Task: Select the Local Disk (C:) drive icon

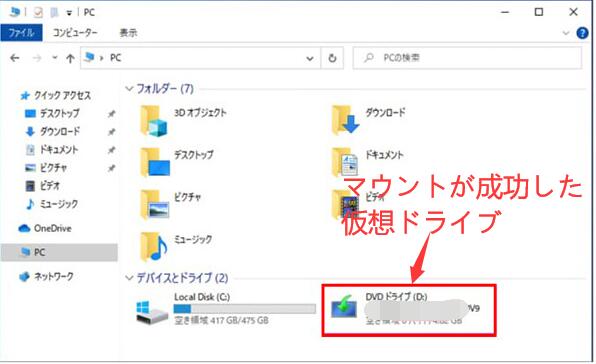Action: (x=152, y=312)
